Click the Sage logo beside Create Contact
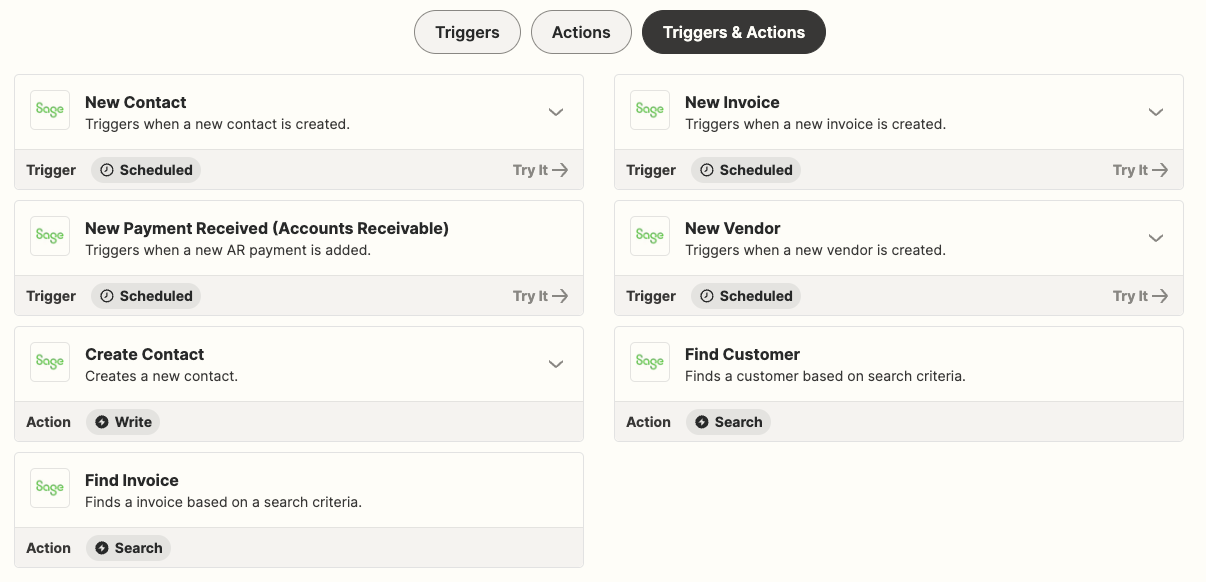 tap(50, 362)
